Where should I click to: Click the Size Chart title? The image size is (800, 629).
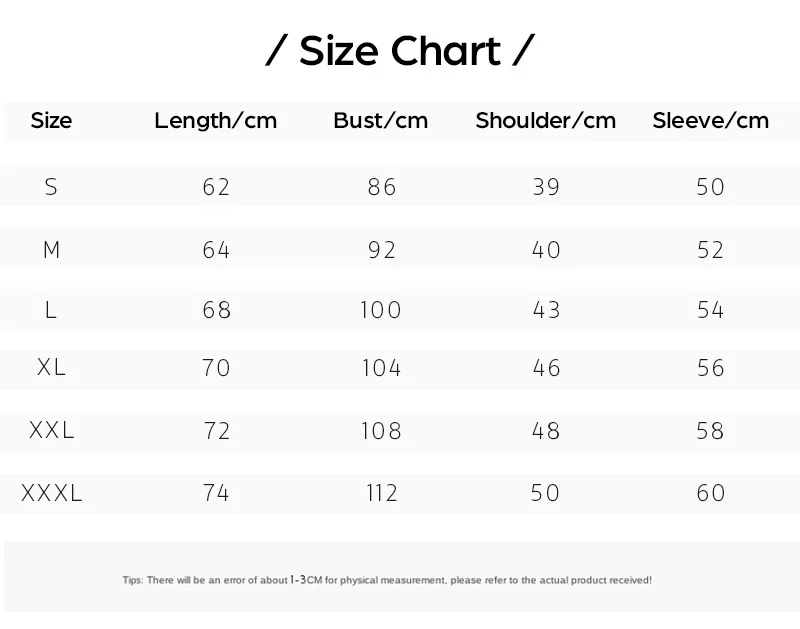(x=400, y=51)
